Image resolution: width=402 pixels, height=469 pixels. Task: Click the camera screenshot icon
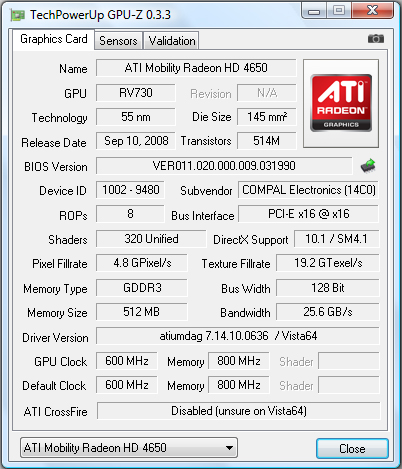point(376,39)
